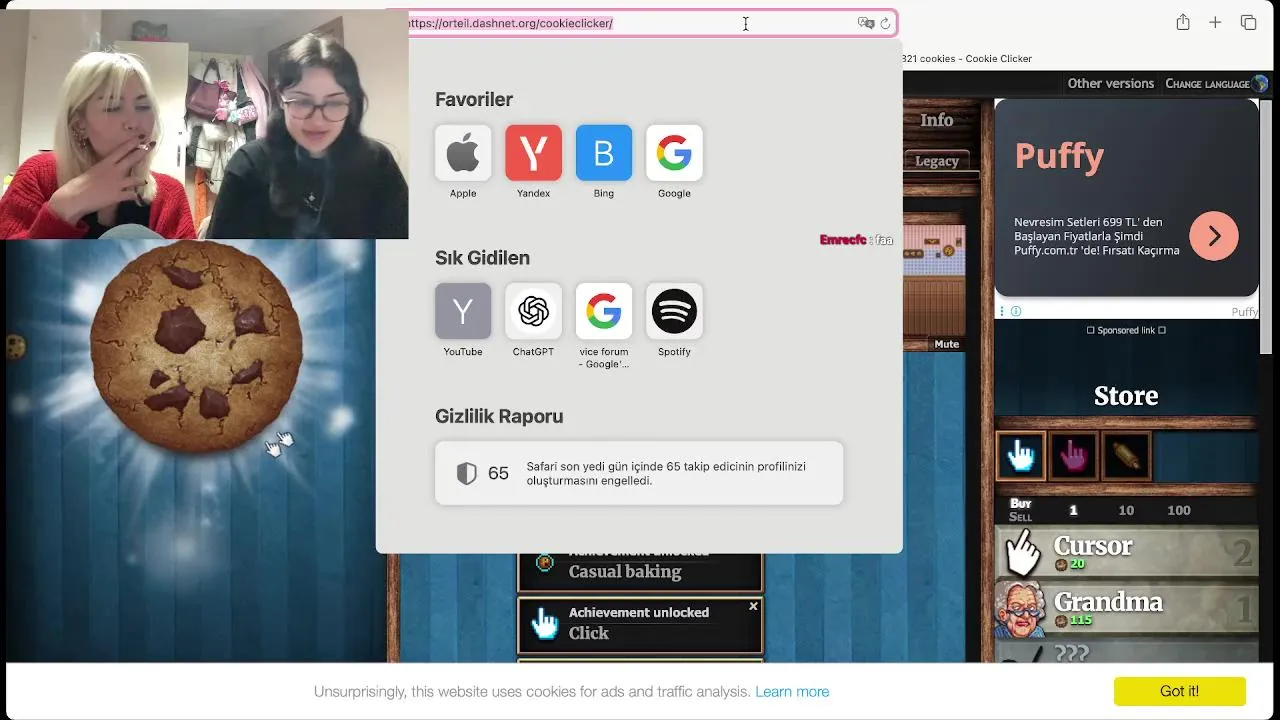Click the translate icon in address bar

click(866, 23)
